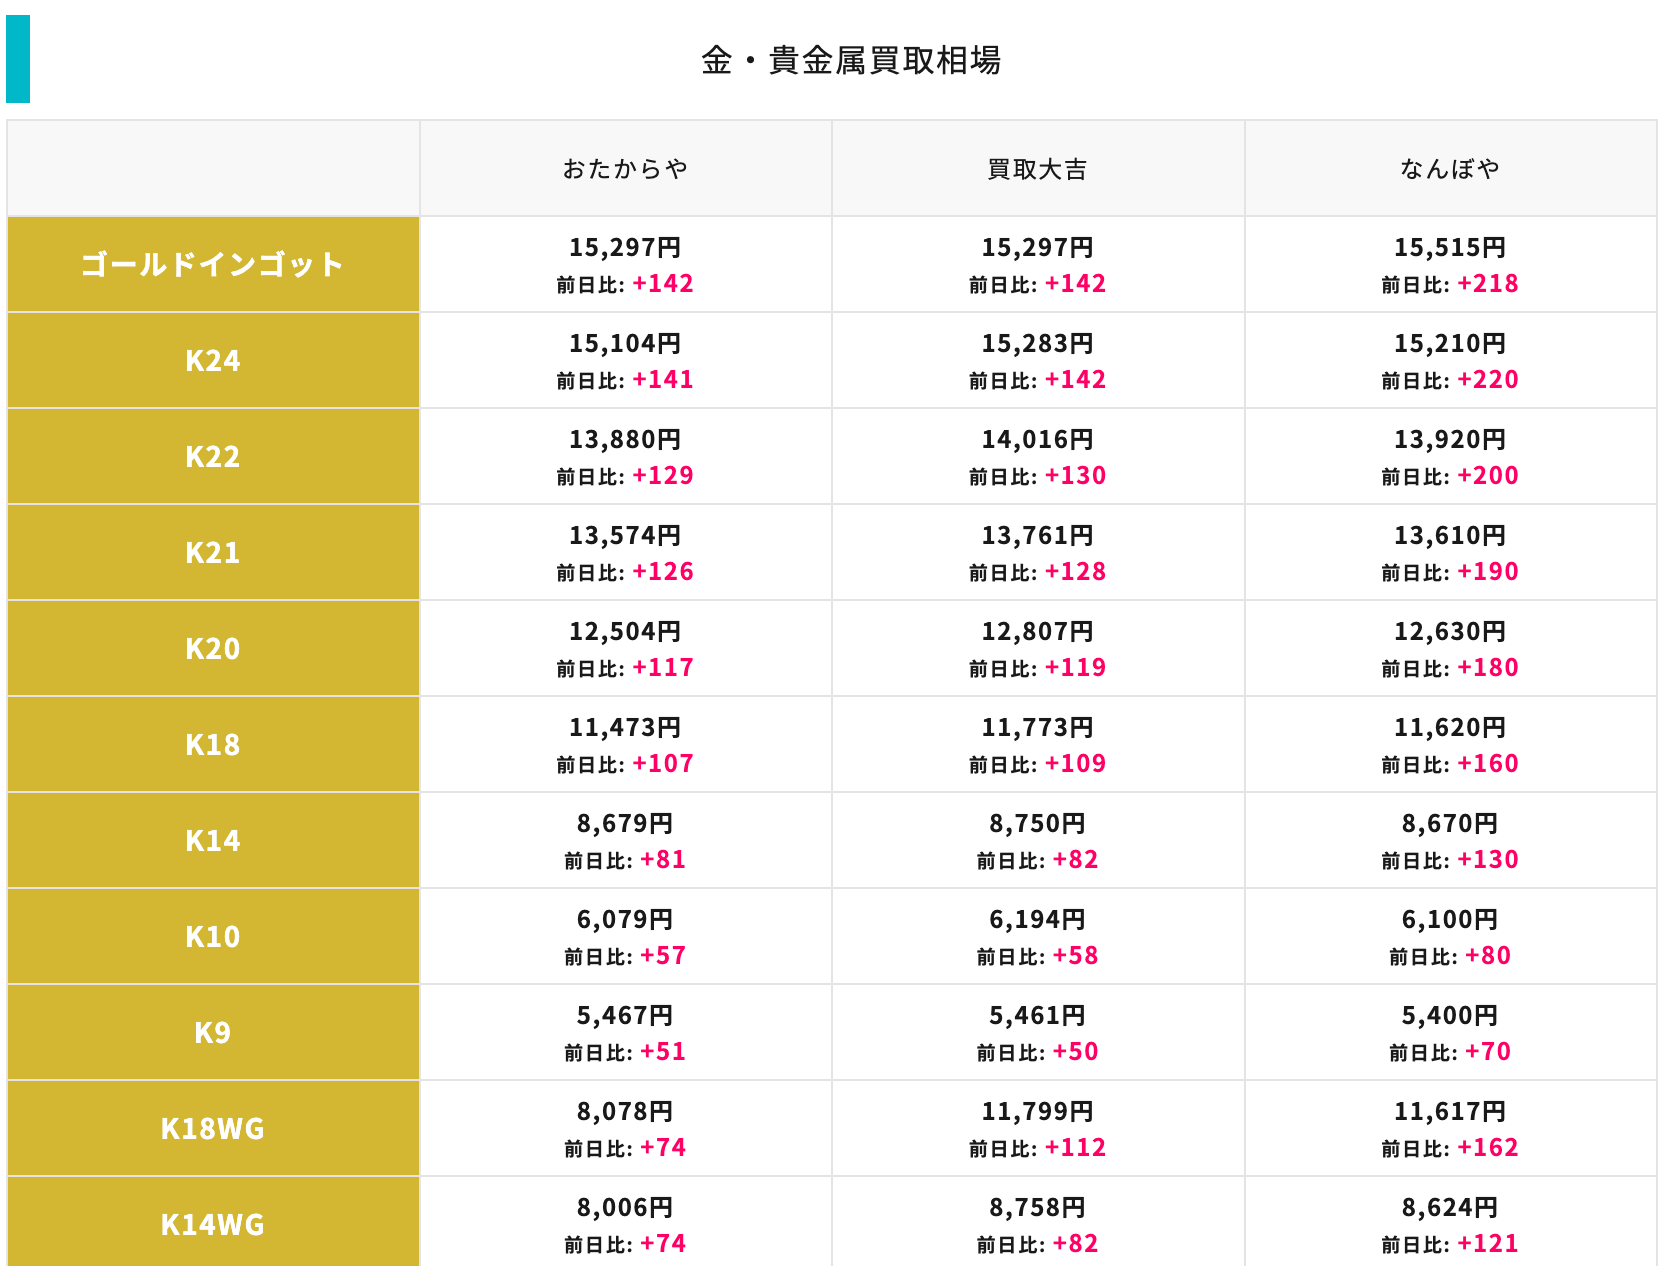Select the なんぼや column header
Image resolution: width=1662 pixels, height=1266 pixels.
(1449, 169)
